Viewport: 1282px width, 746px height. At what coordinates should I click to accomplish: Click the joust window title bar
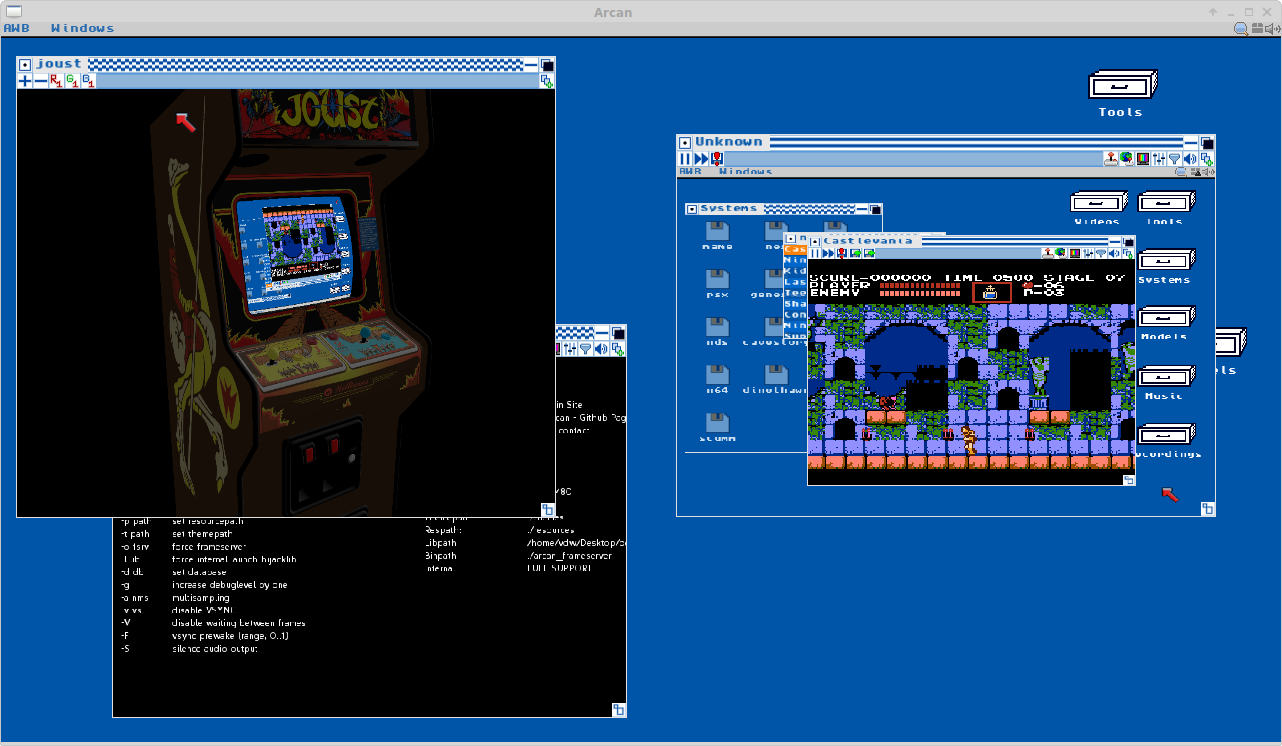click(x=285, y=64)
